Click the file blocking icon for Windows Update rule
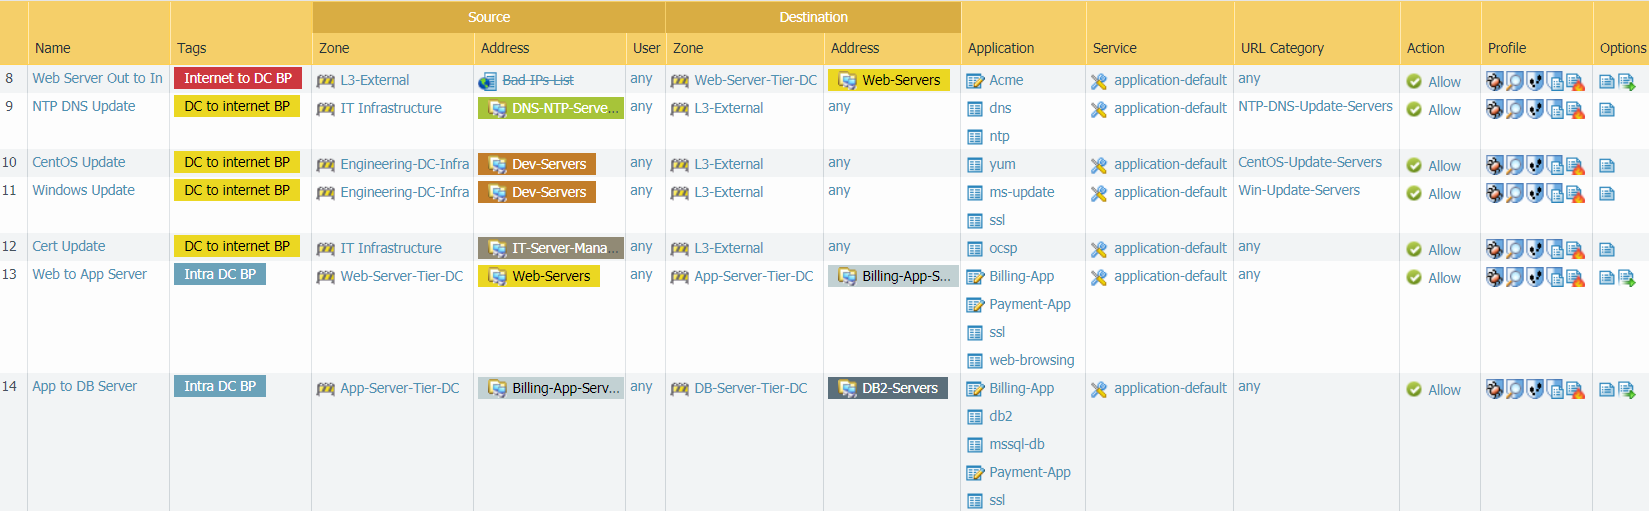Screen dimensions: 1649x511 click(x=1555, y=193)
